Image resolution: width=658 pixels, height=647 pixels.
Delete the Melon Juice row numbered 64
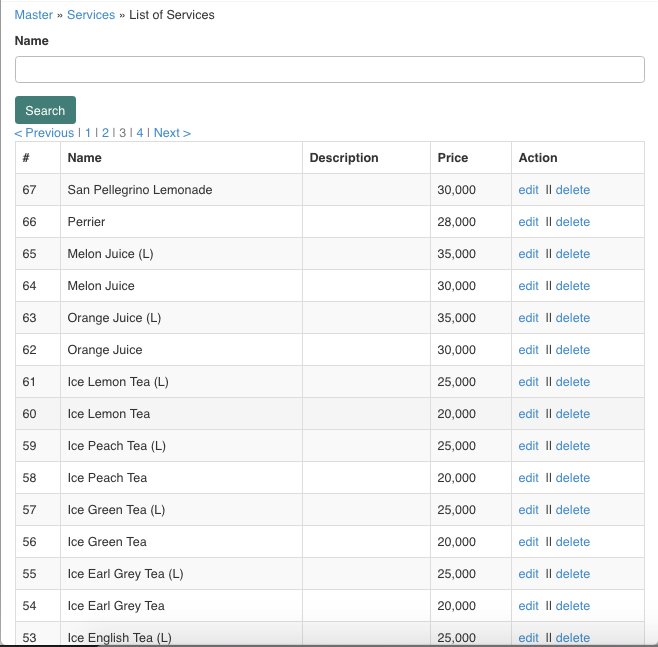[573, 286]
